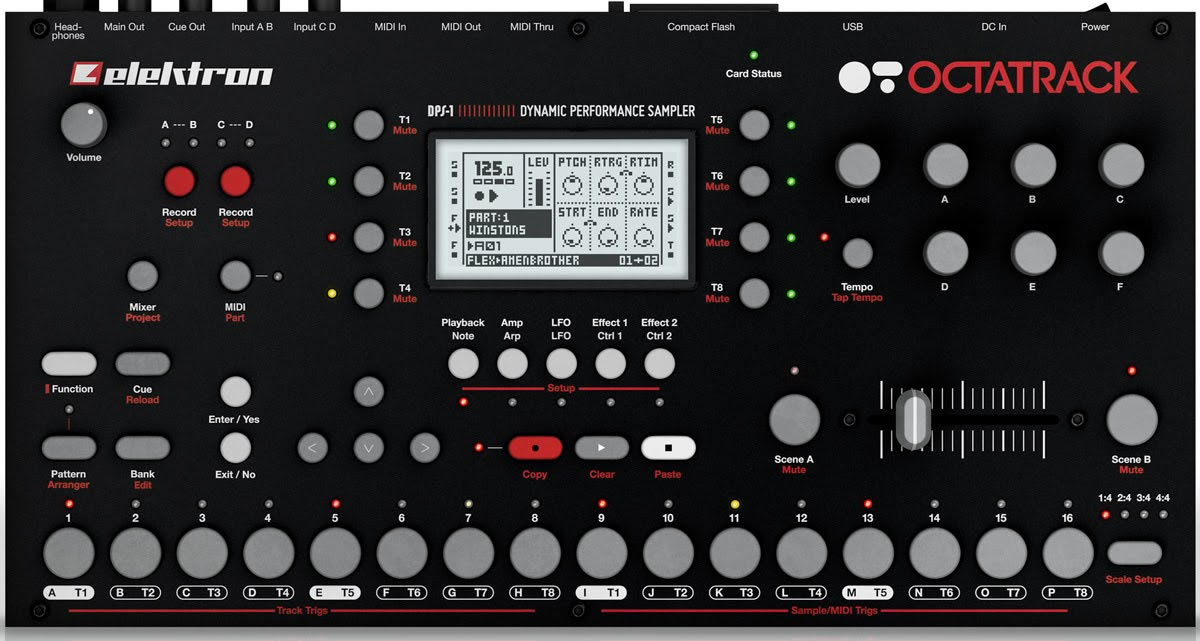Mute track T6 with its button
1200x641 pixels.
pyautogui.click(x=755, y=181)
